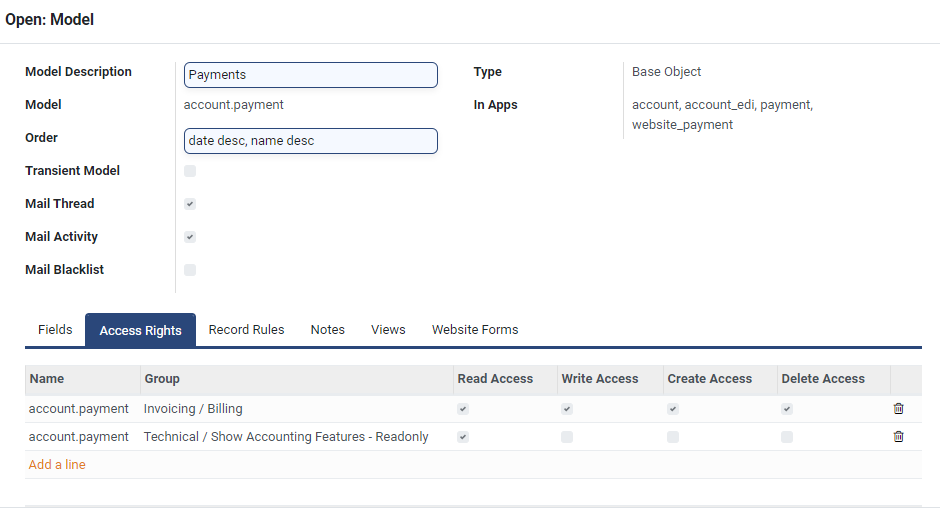The image size is (940, 516).
Task: Toggle the Mail Blacklist checkbox
Action: coord(190,270)
